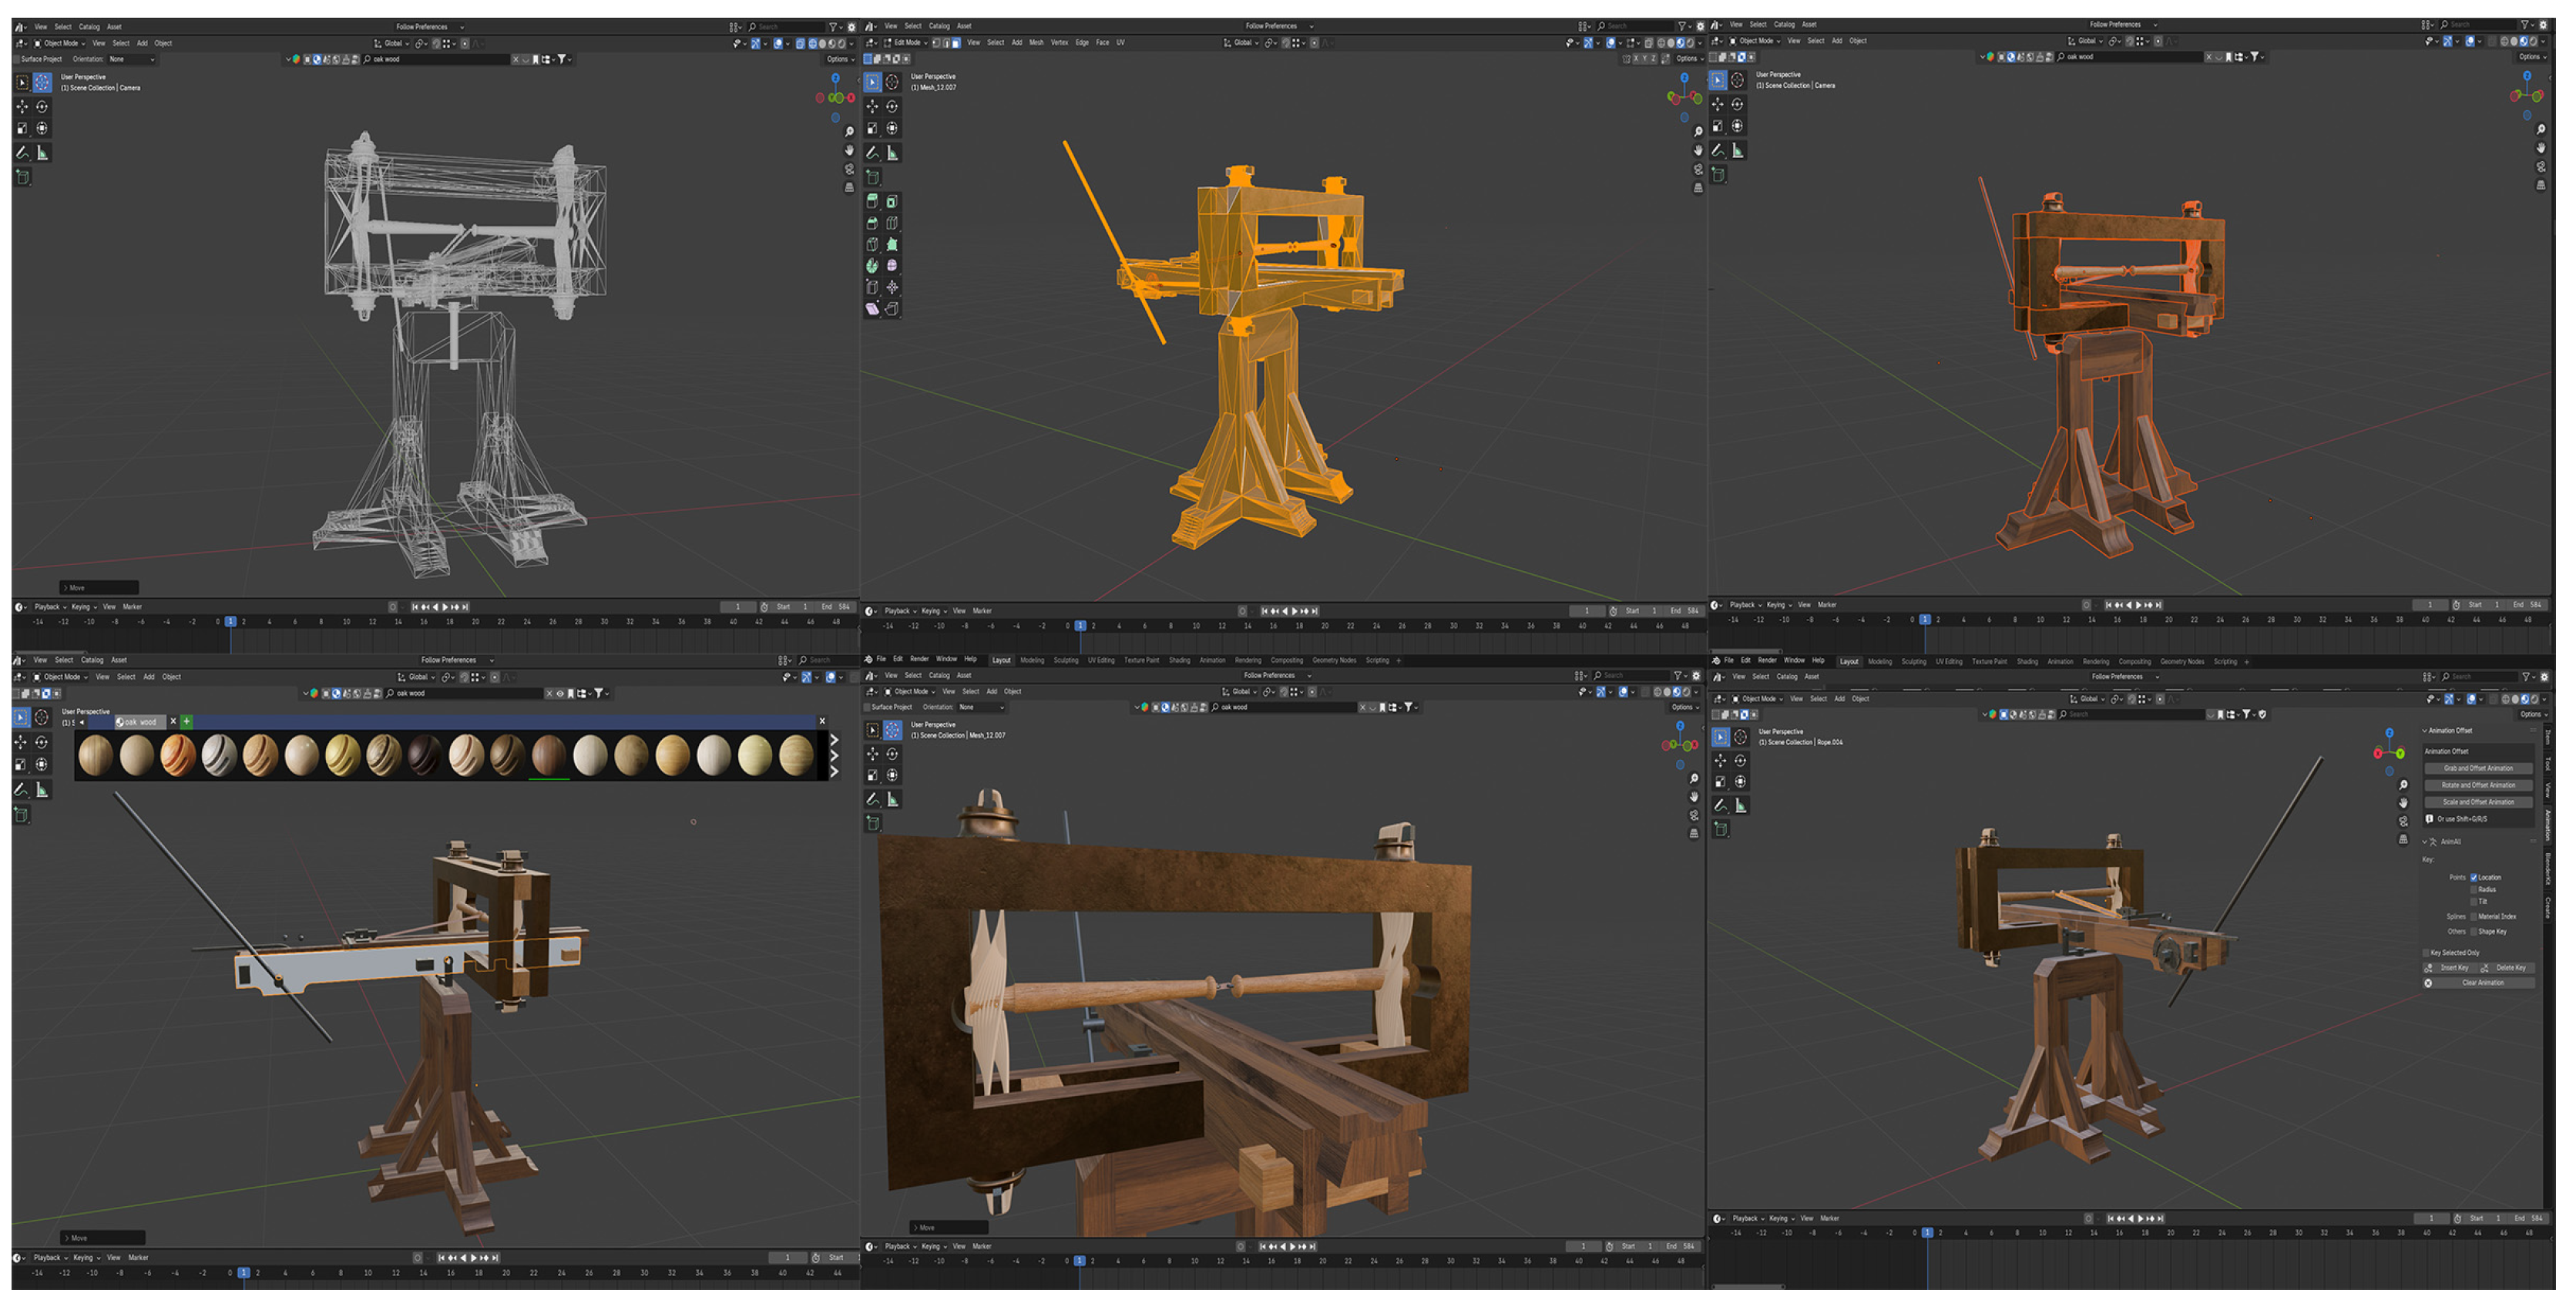
Task: Enable the Shape Key checkbox
Action: pyautogui.click(x=2474, y=931)
